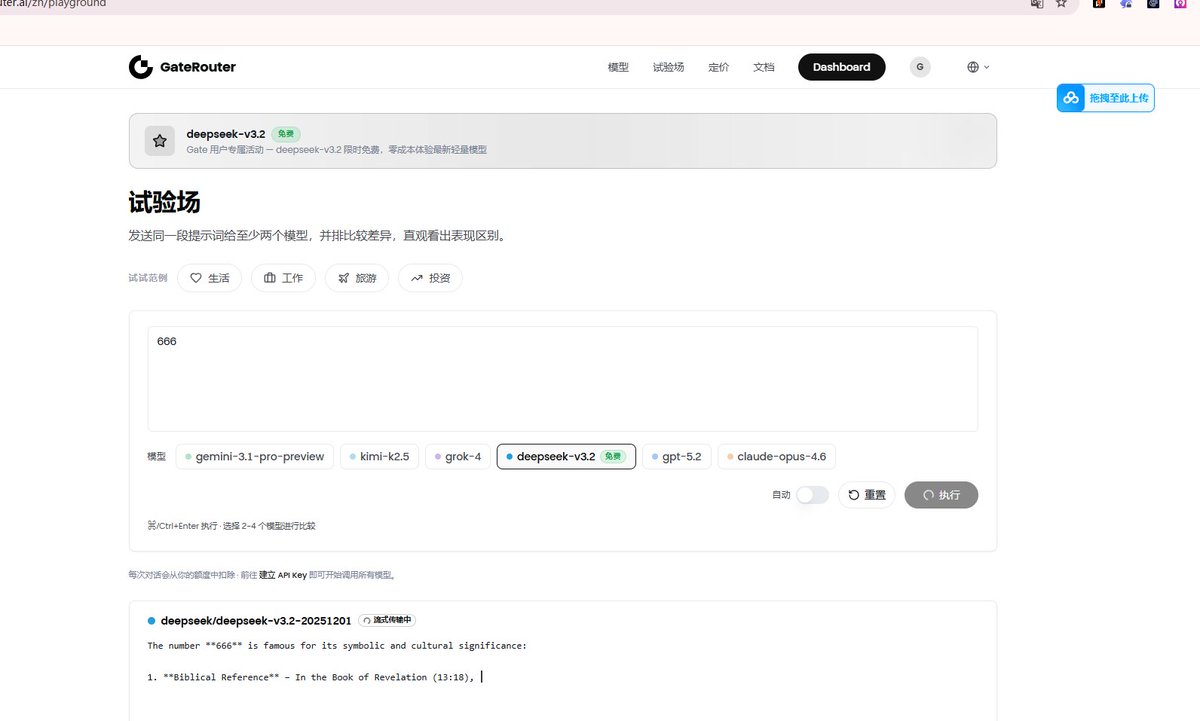
Task: Click the heart icon on 生活 chip
Action: (196, 278)
